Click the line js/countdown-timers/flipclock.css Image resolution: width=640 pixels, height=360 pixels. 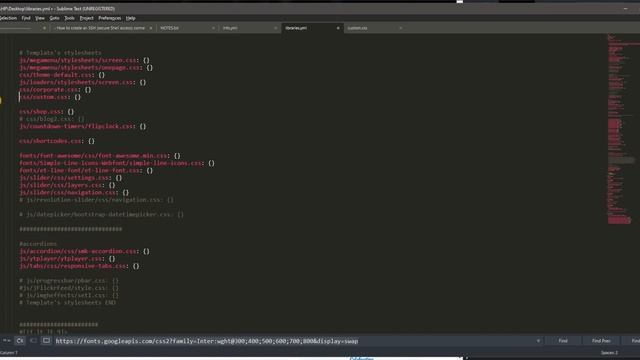(82, 127)
